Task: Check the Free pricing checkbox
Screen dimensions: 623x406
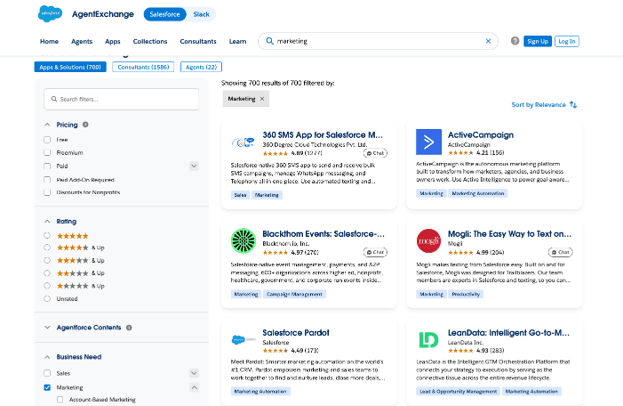Action: [x=47, y=140]
